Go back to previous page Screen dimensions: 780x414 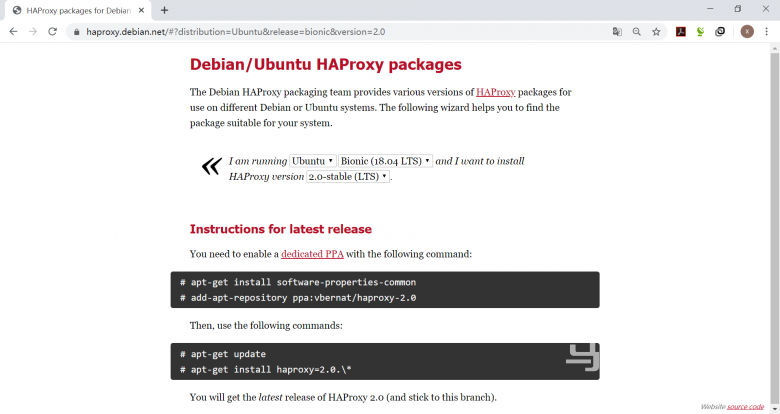pyautogui.click(x=13, y=31)
